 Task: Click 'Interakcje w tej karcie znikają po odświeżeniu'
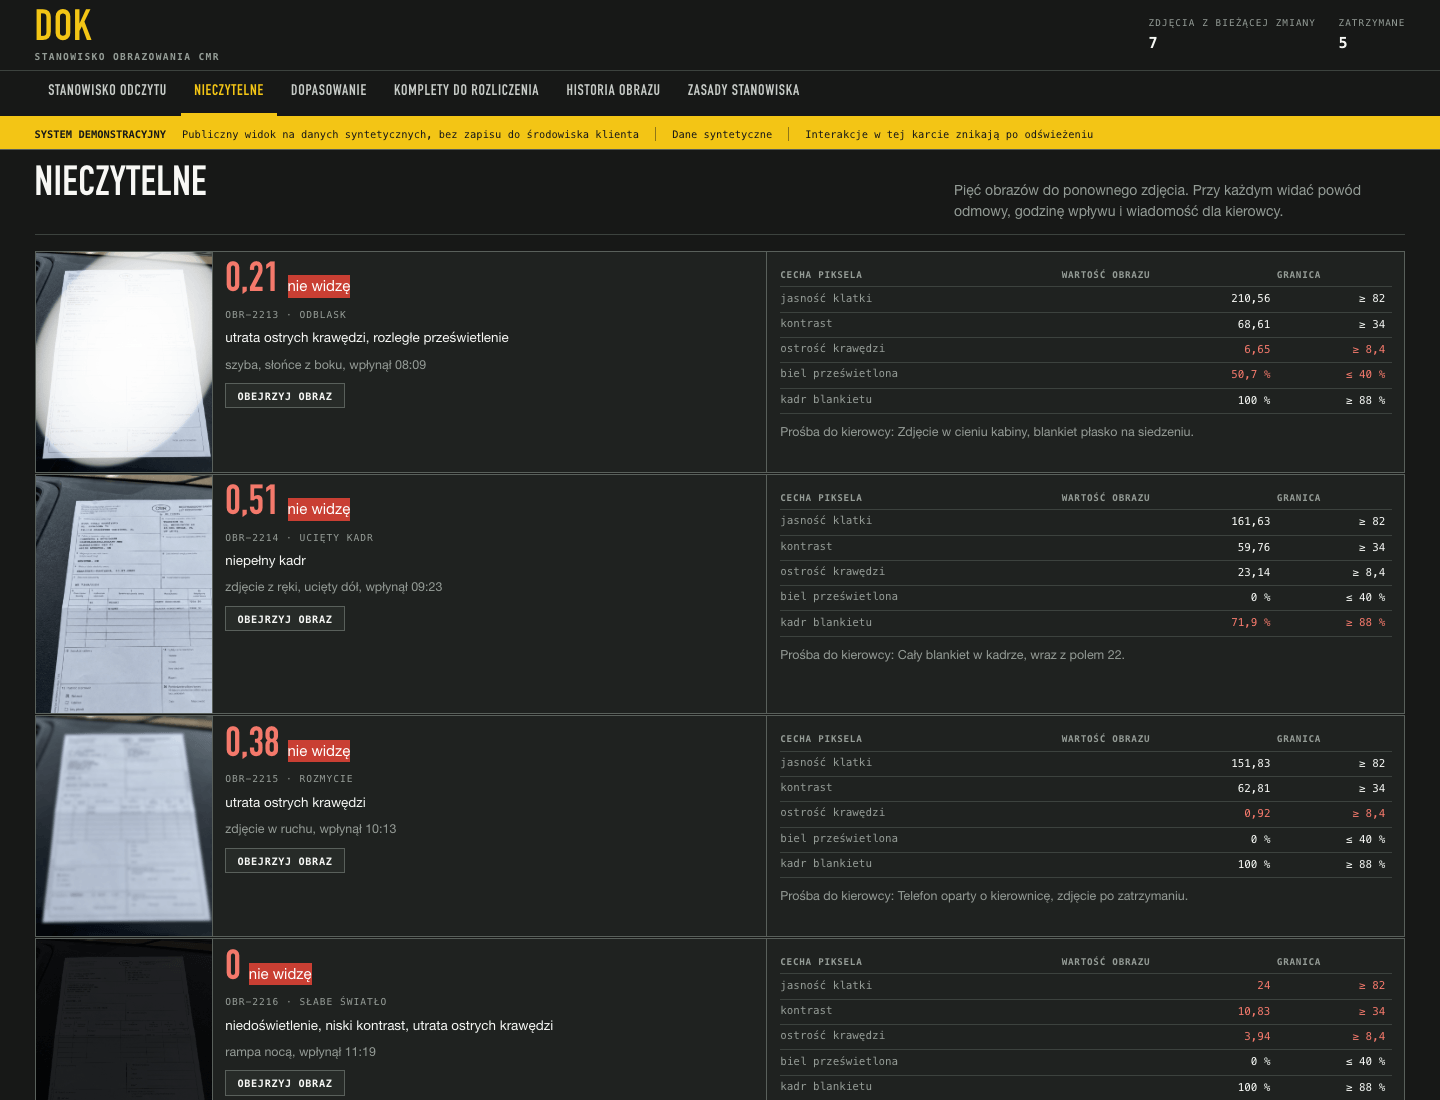(949, 134)
